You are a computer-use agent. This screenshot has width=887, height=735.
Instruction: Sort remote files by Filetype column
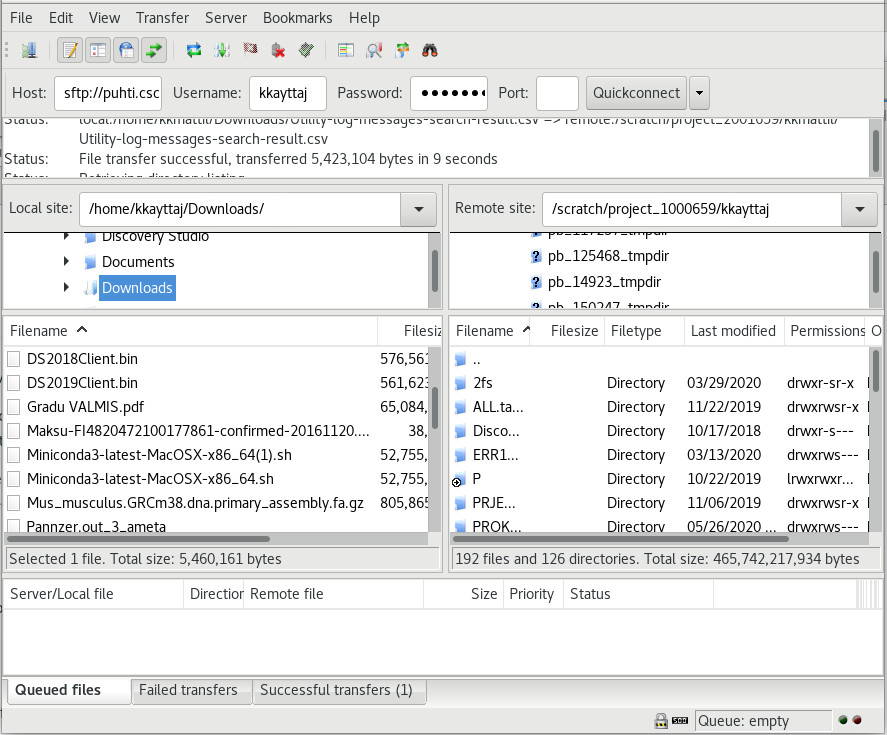click(x=644, y=331)
